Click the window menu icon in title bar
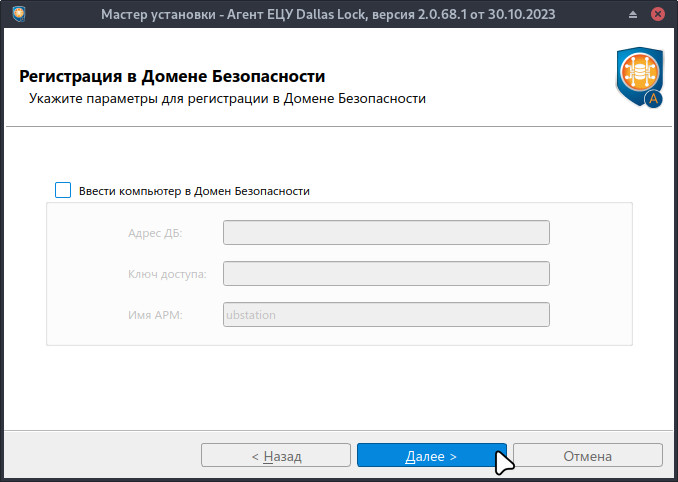Image resolution: width=678 pixels, height=482 pixels. (15, 15)
